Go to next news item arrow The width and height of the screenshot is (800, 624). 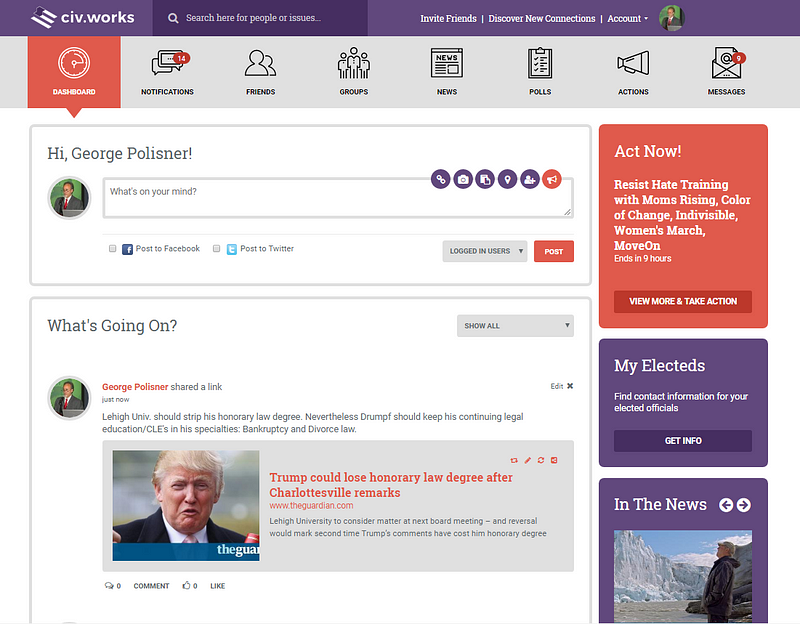pyautogui.click(x=743, y=505)
